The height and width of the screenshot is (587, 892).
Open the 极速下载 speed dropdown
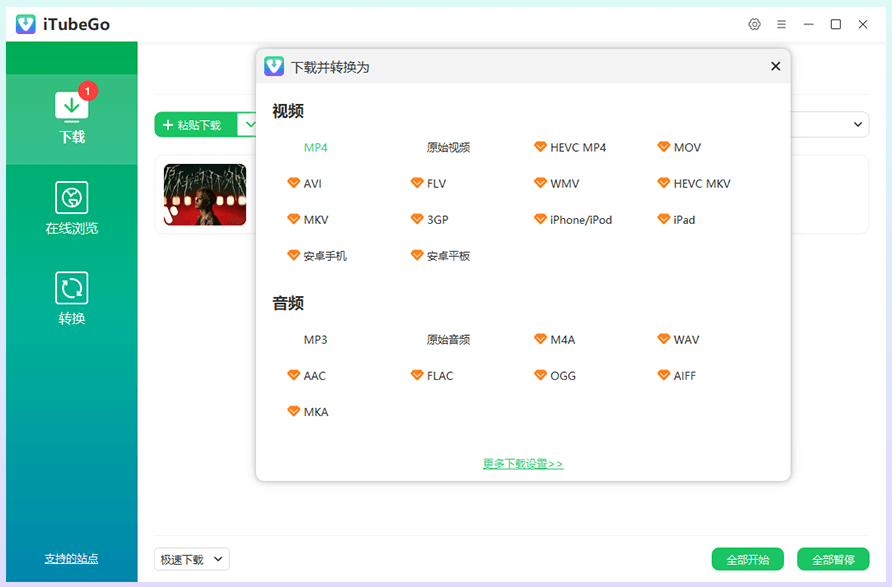192,559
